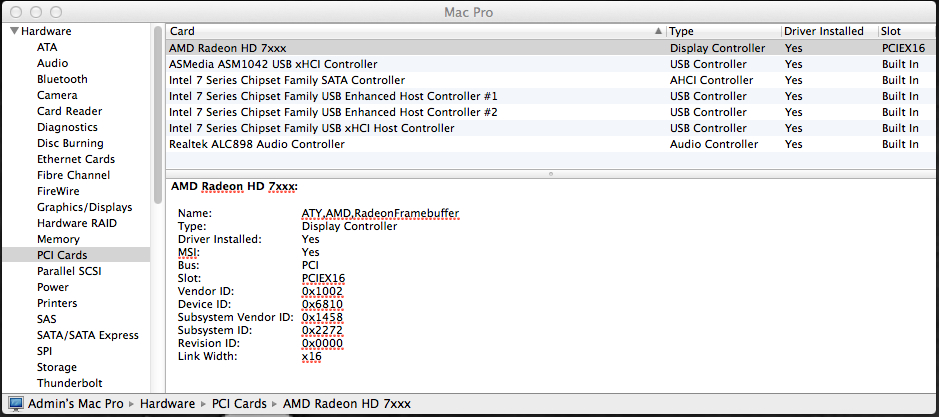The width and height of the screenshot is (939, 417).
Task: Select Ethernet Cards in the sidebar
Action: 76,159
